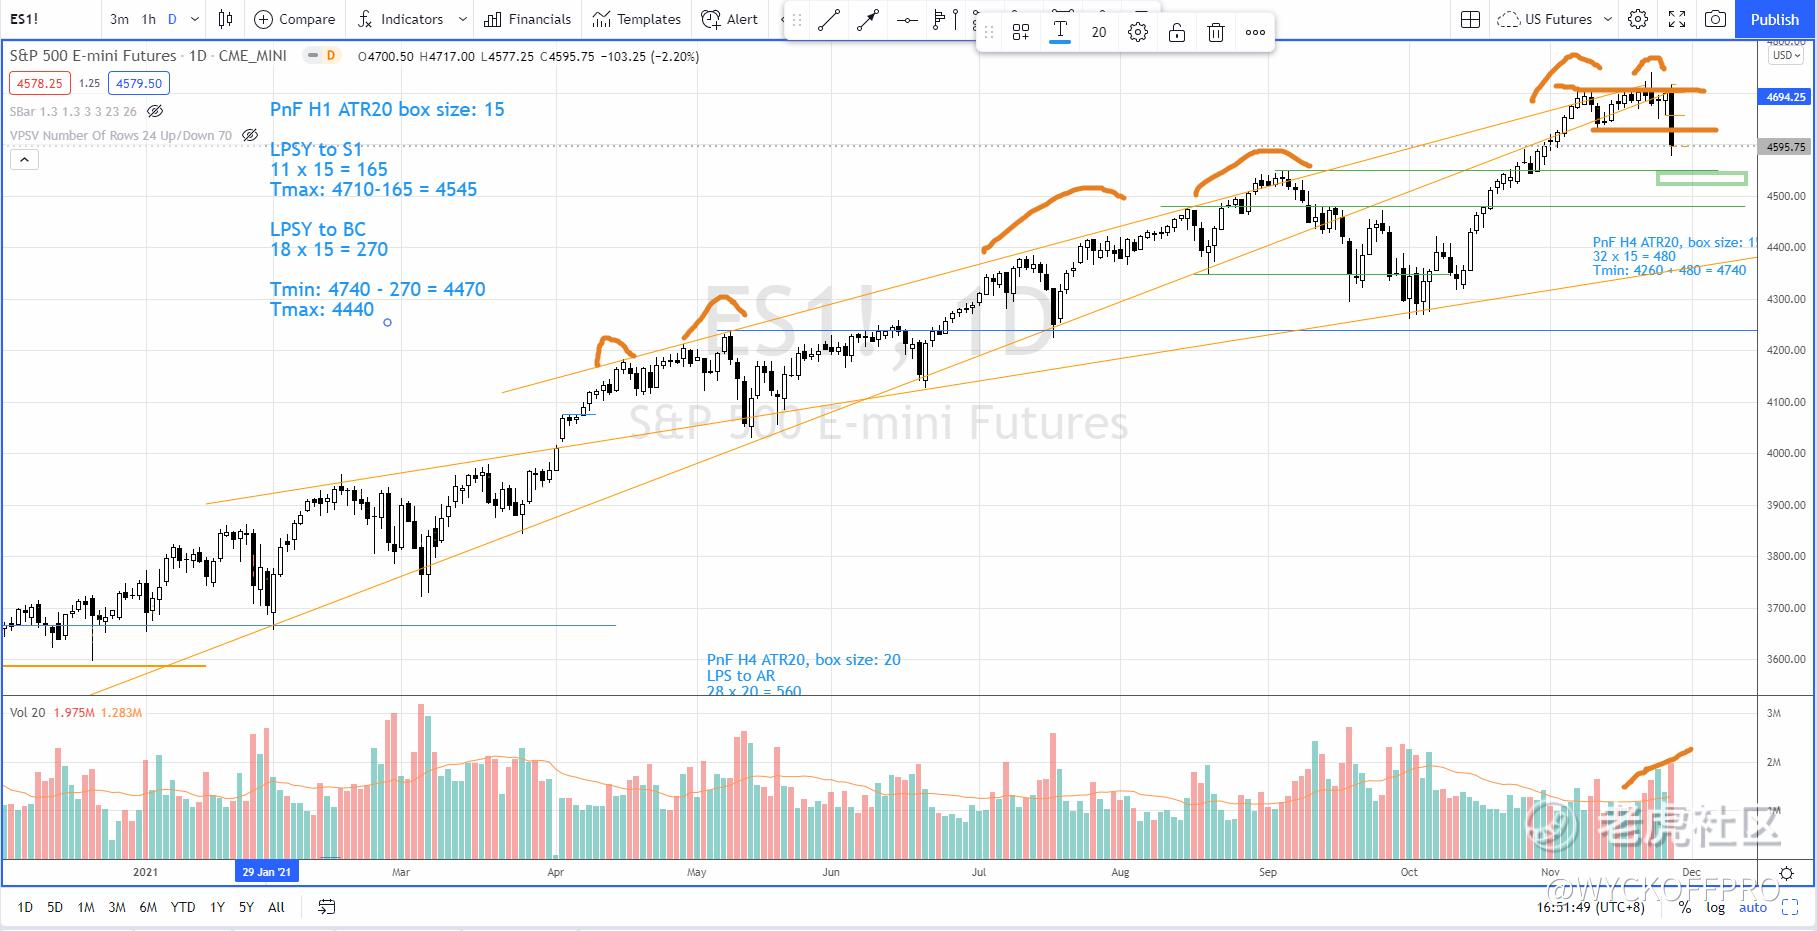Image resolution: width=1817 pixels, height=931 pixels.
Task: Open chart settings gear in top bar
Action: [1638, 19]
